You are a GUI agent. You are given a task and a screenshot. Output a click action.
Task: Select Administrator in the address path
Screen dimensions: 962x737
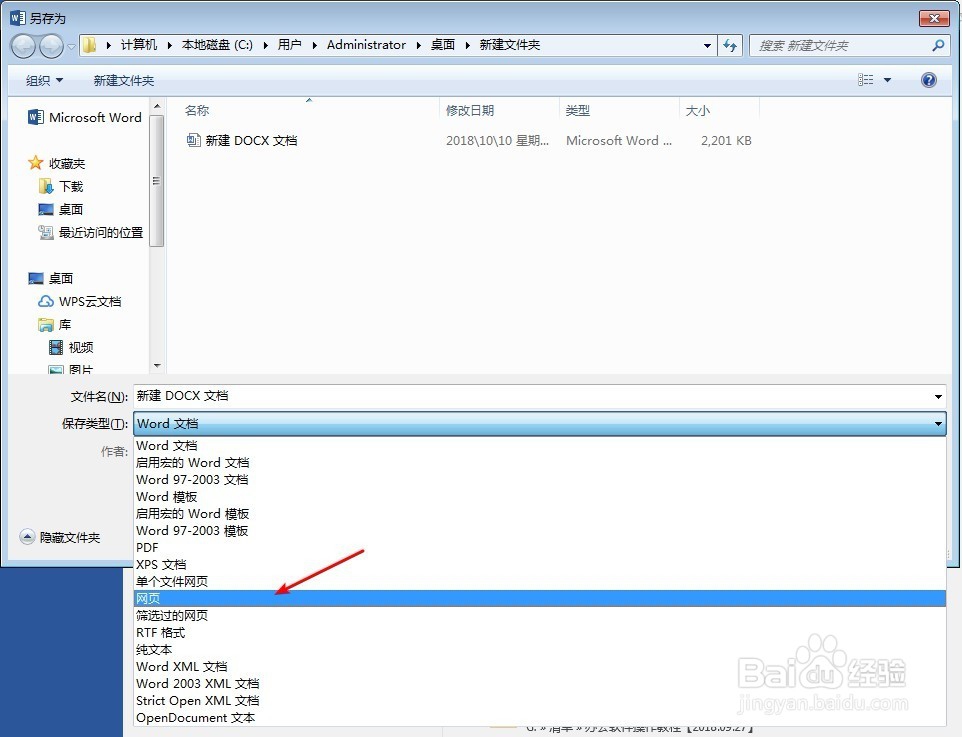pos(366,45)
